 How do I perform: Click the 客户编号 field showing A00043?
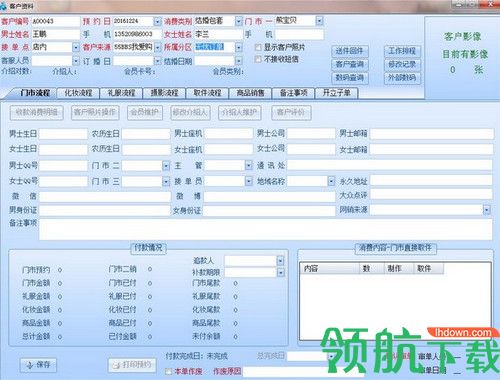[56, 22]
